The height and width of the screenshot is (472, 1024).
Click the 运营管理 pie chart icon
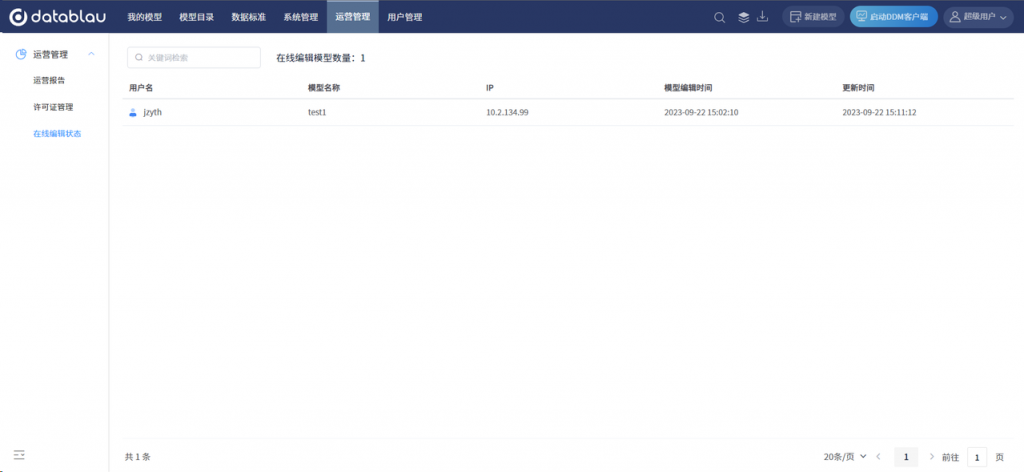click(21, 54)
